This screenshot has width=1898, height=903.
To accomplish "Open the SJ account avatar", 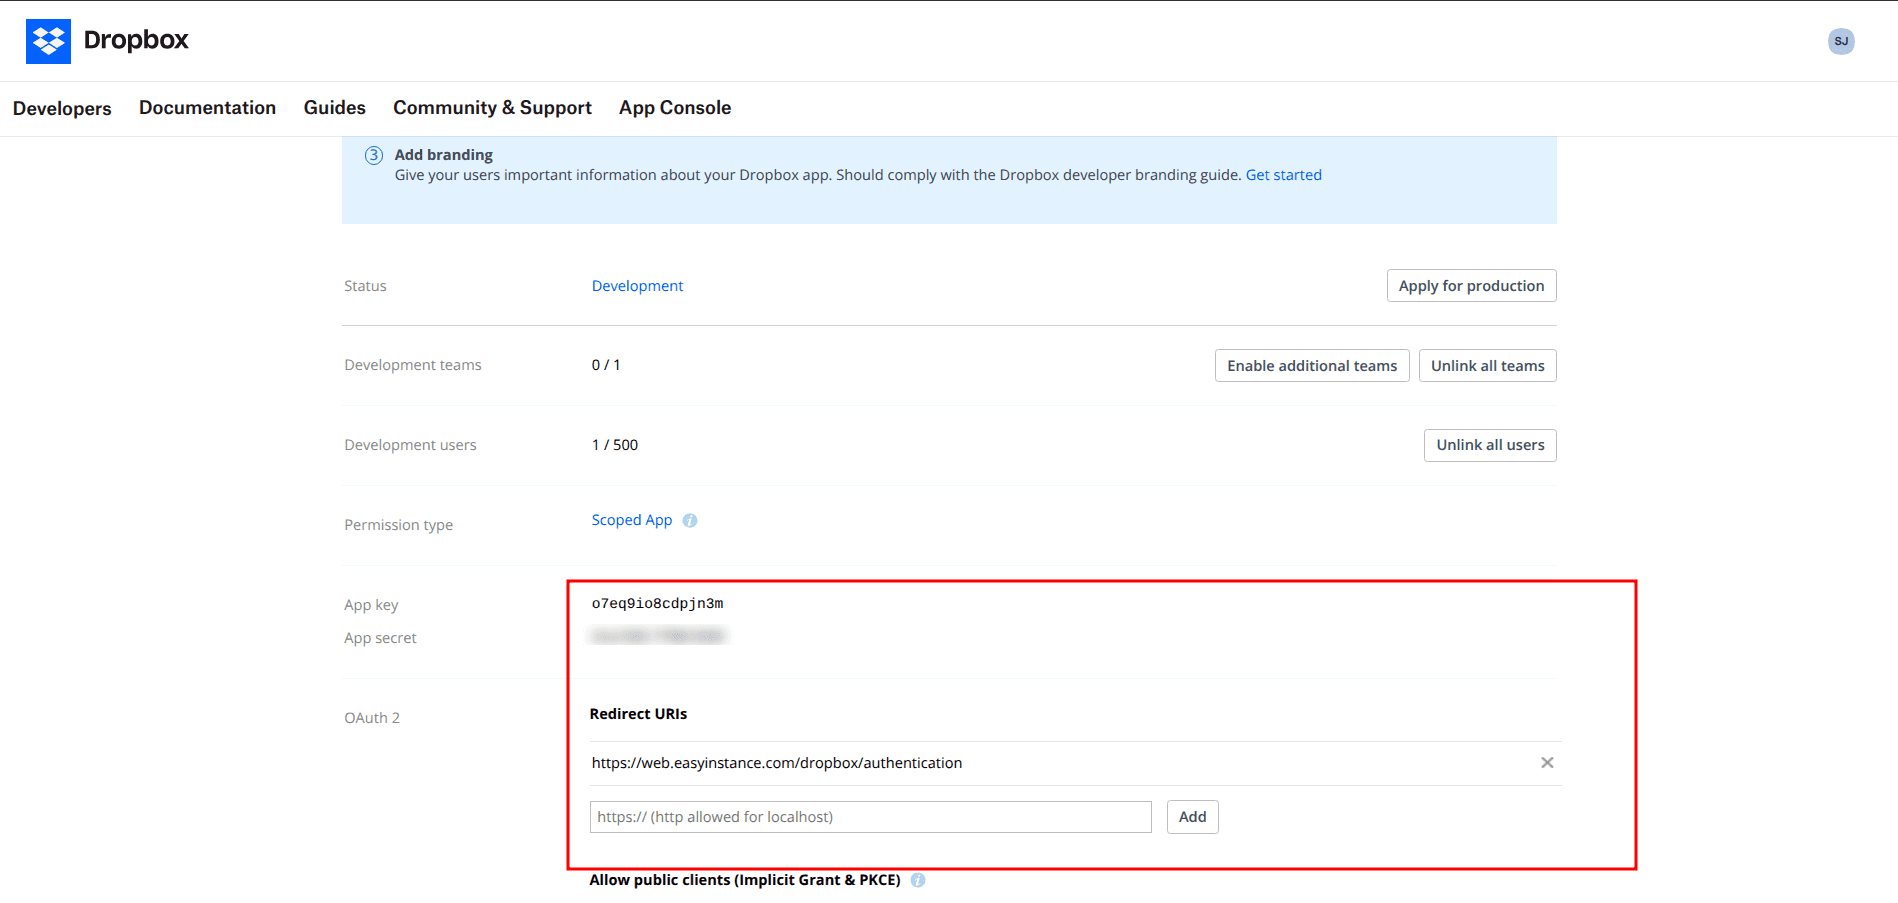I will click(x=1841, y=41).
